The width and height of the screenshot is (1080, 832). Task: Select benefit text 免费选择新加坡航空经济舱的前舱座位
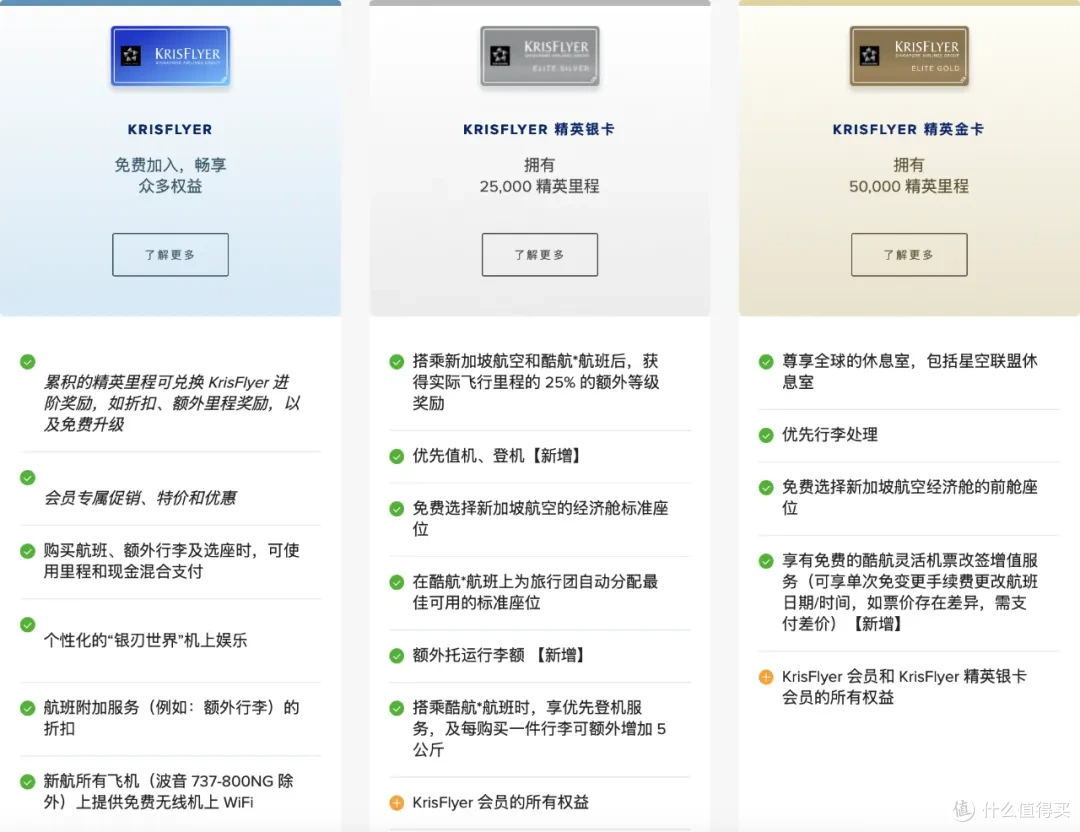[x=909, y=497]
